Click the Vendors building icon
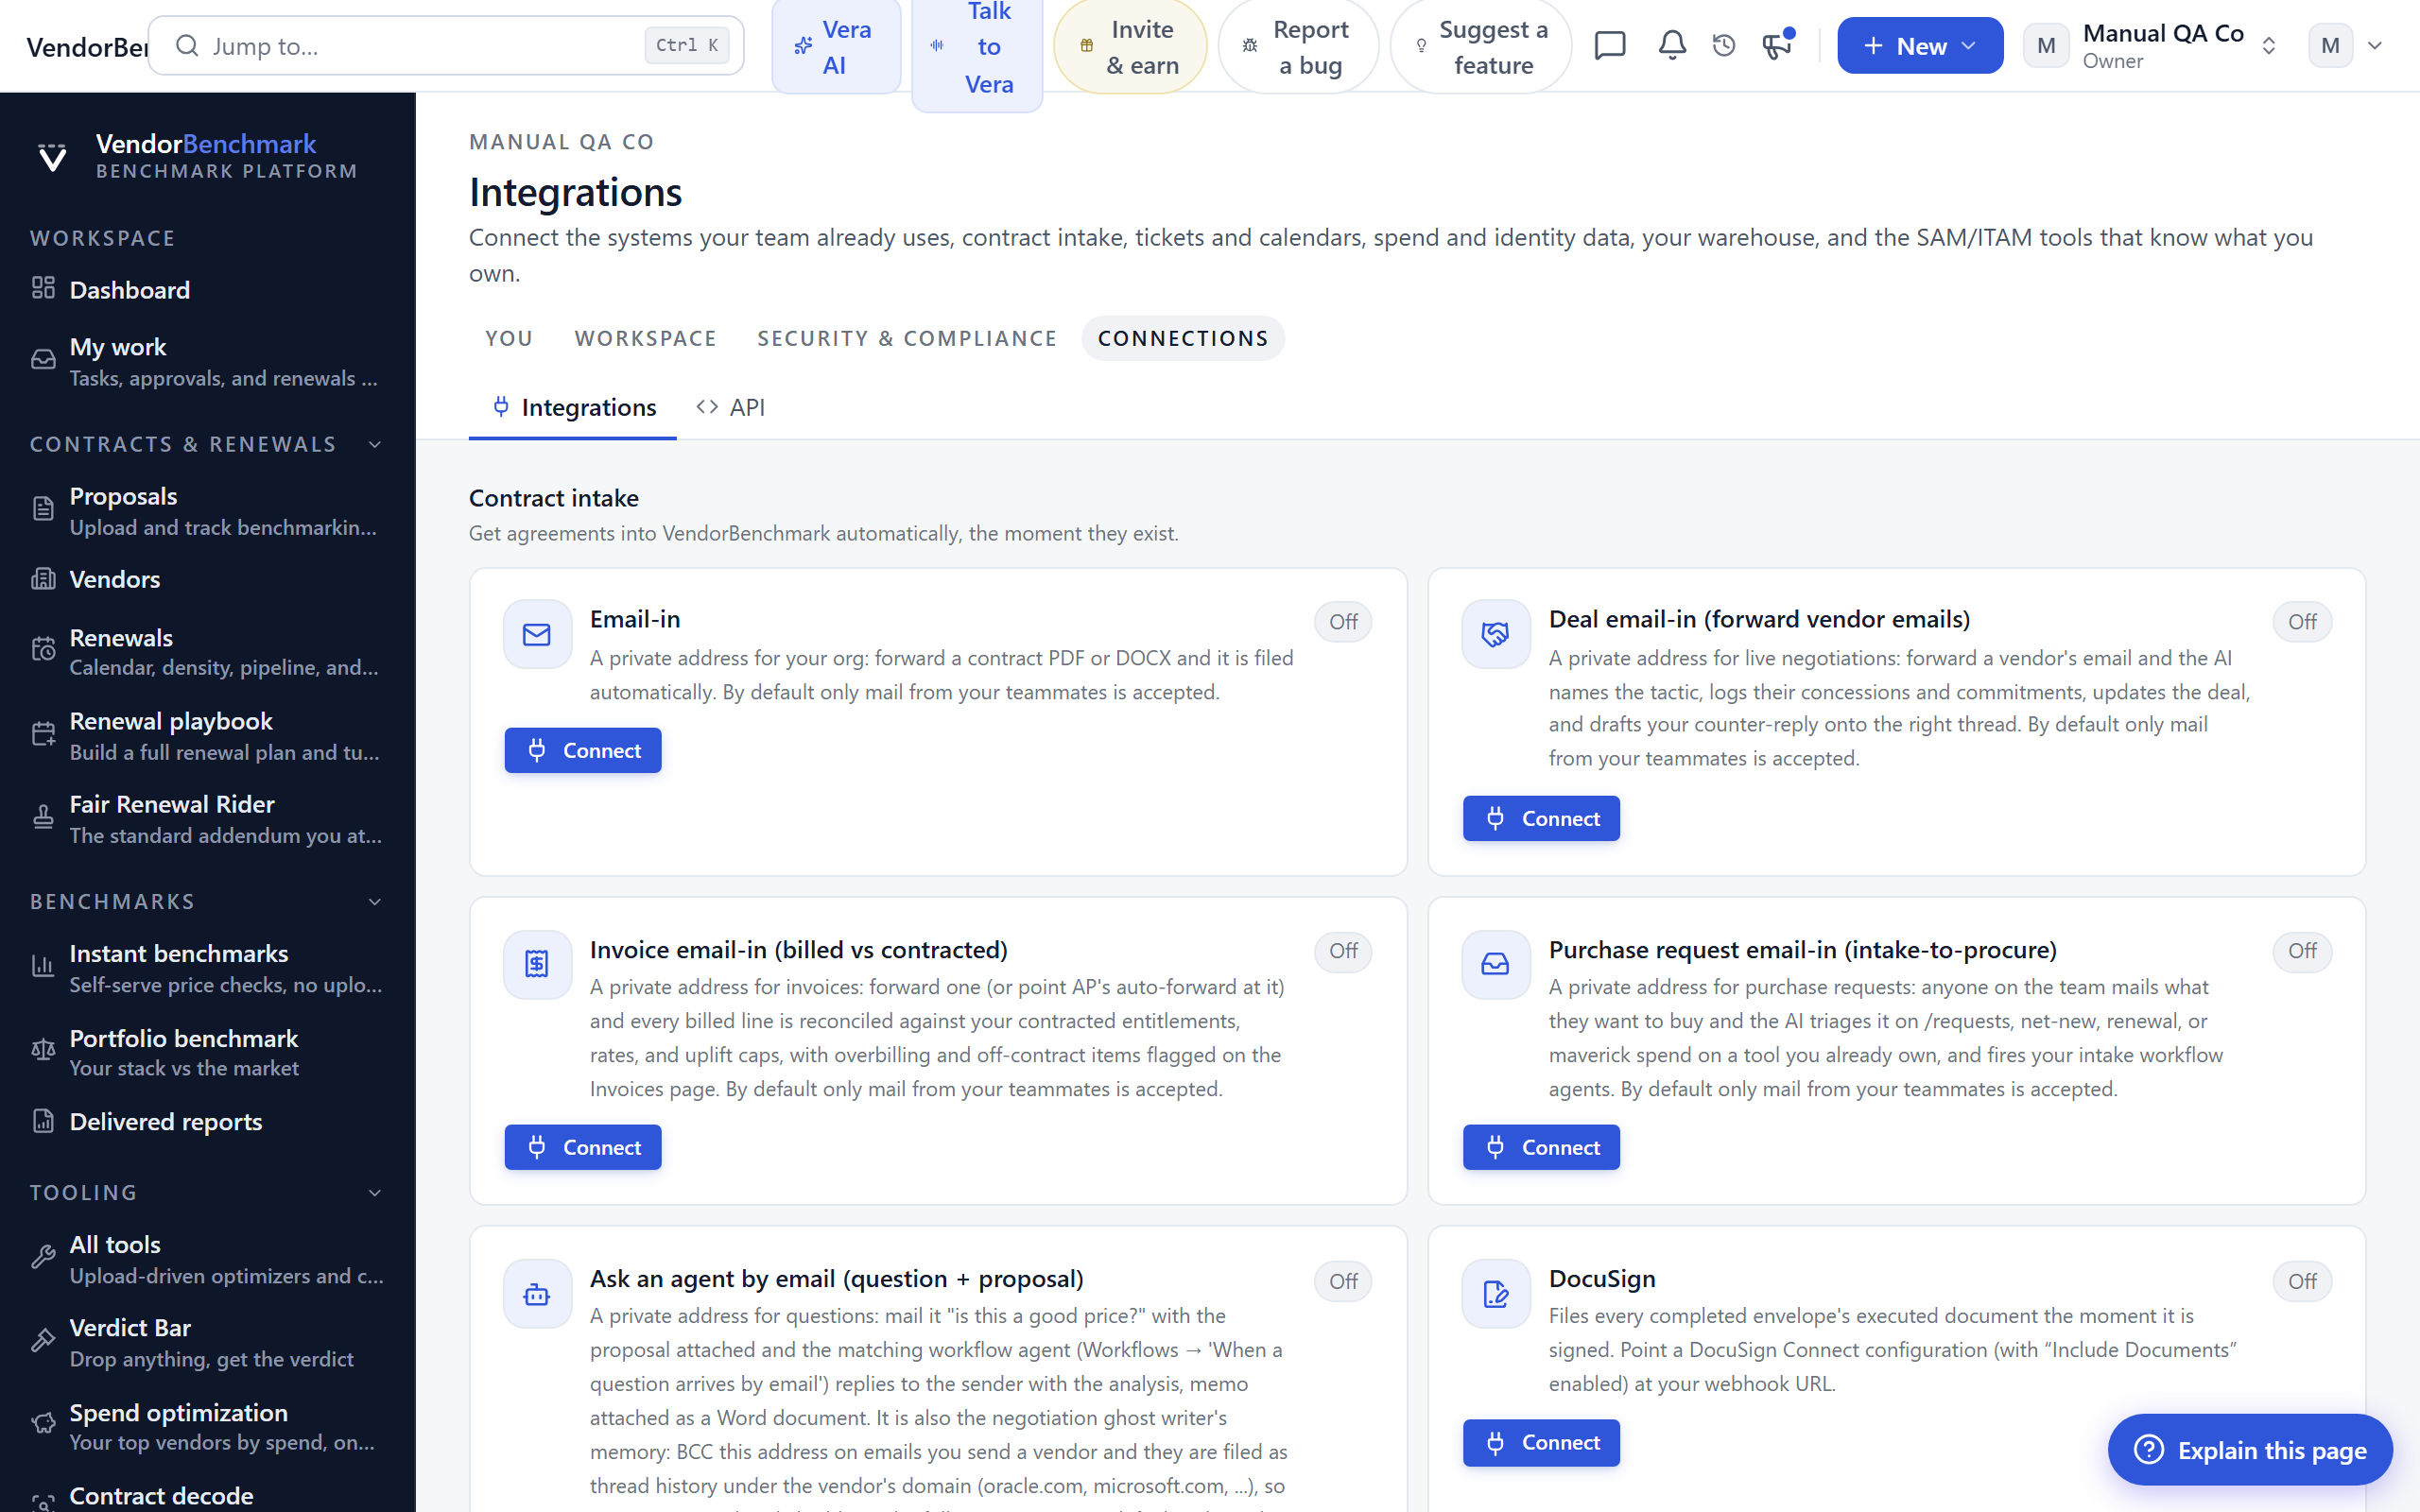The width and height of the screenshot is (2420, 1512). tap(43, 579)
